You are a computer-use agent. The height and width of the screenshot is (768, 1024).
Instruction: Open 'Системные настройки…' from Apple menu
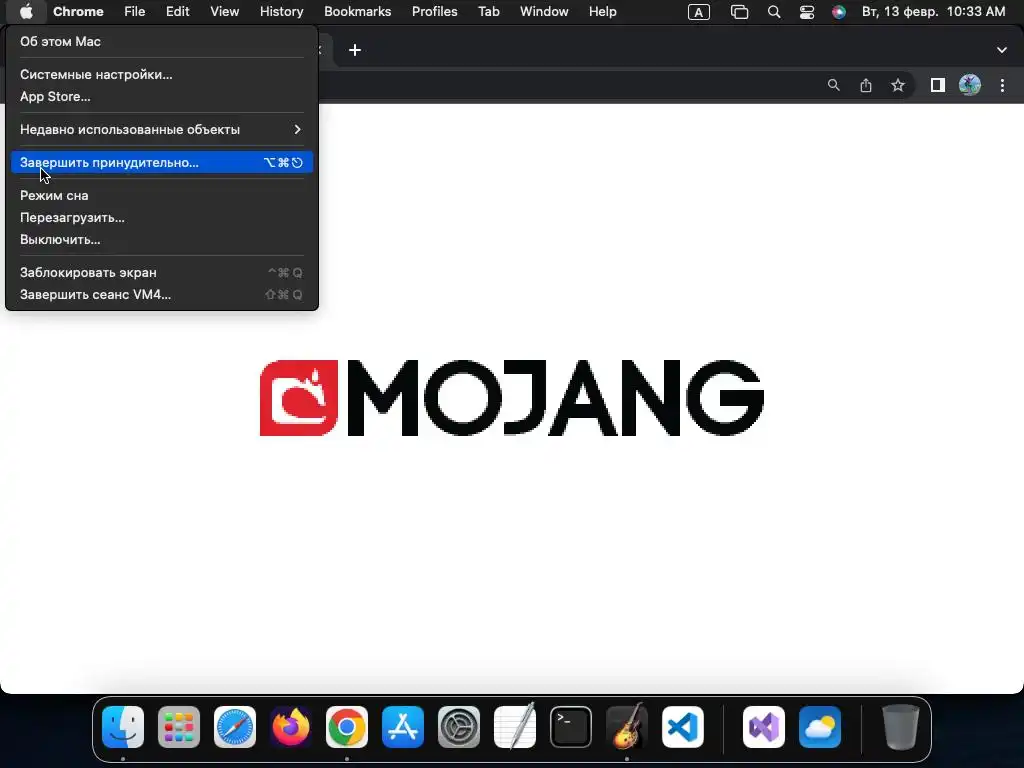click(161, 74)
